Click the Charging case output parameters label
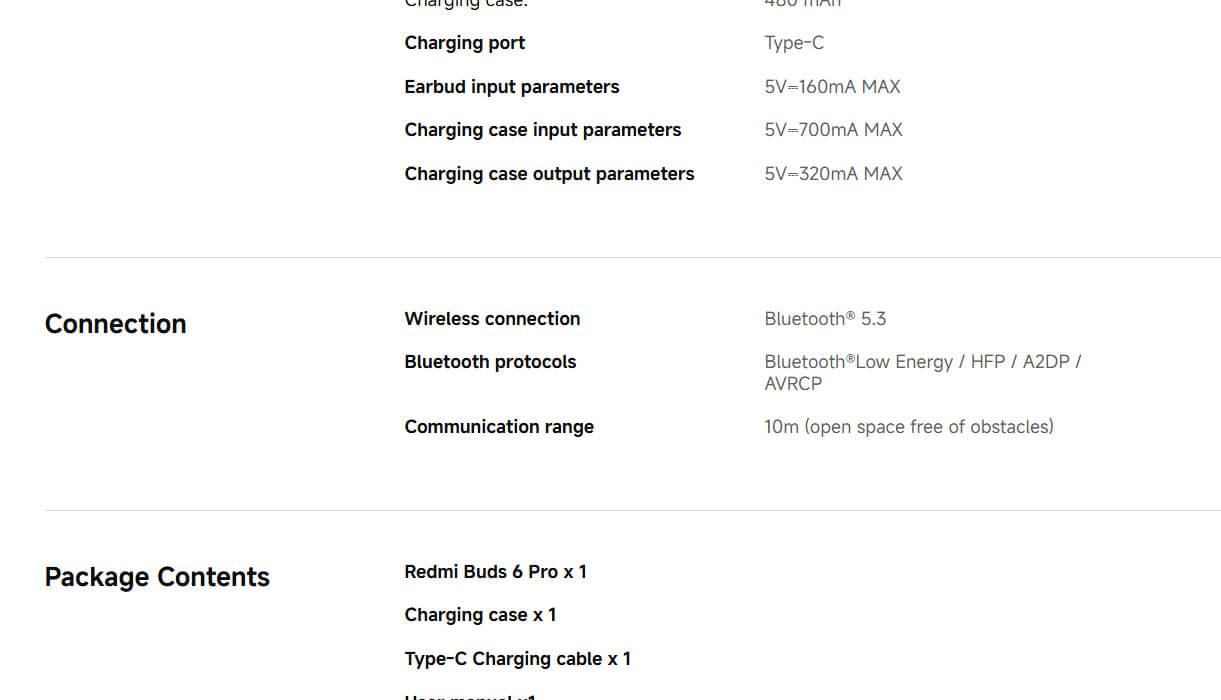Image resolution: width=1221 pixels, height=700 pixels. [549, 174]
